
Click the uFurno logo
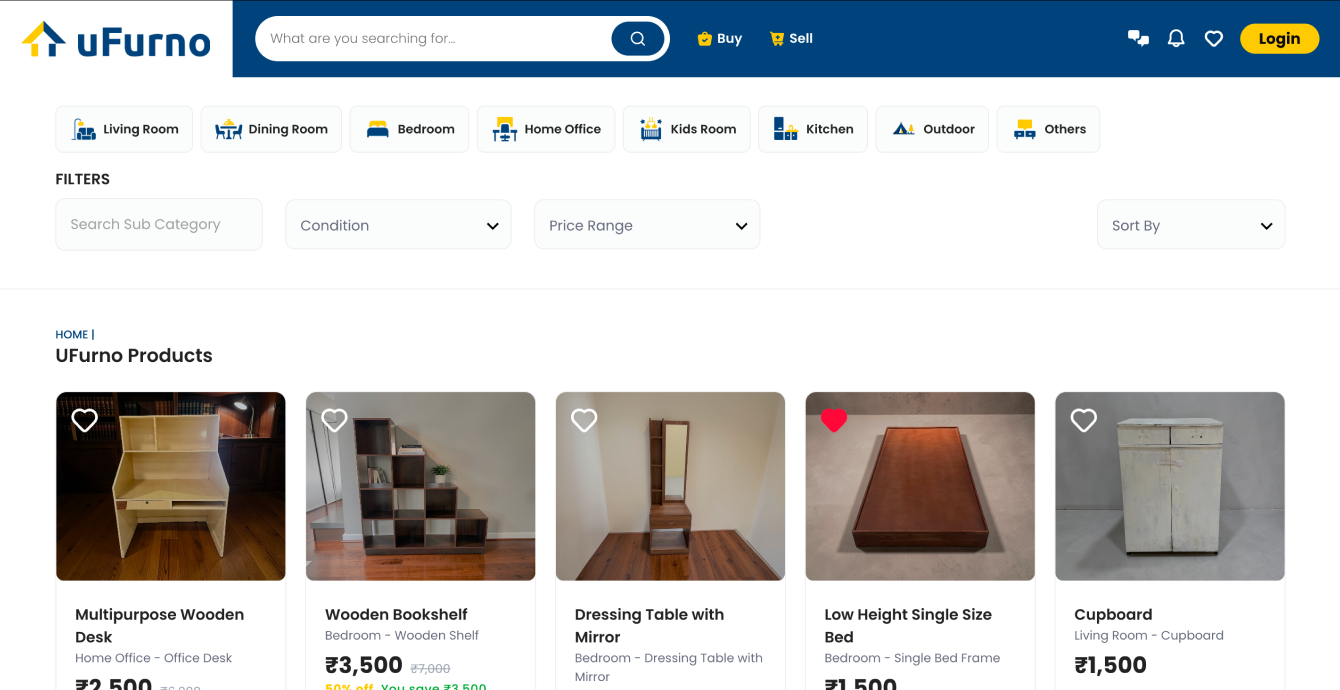pos(116,40)
